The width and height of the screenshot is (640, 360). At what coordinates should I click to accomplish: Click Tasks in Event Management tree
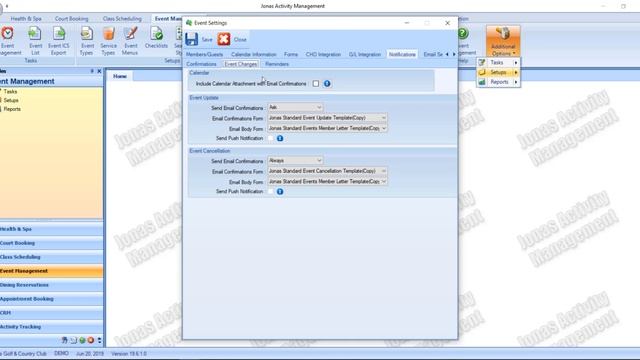pyautogui.click(x=10, y=92)
